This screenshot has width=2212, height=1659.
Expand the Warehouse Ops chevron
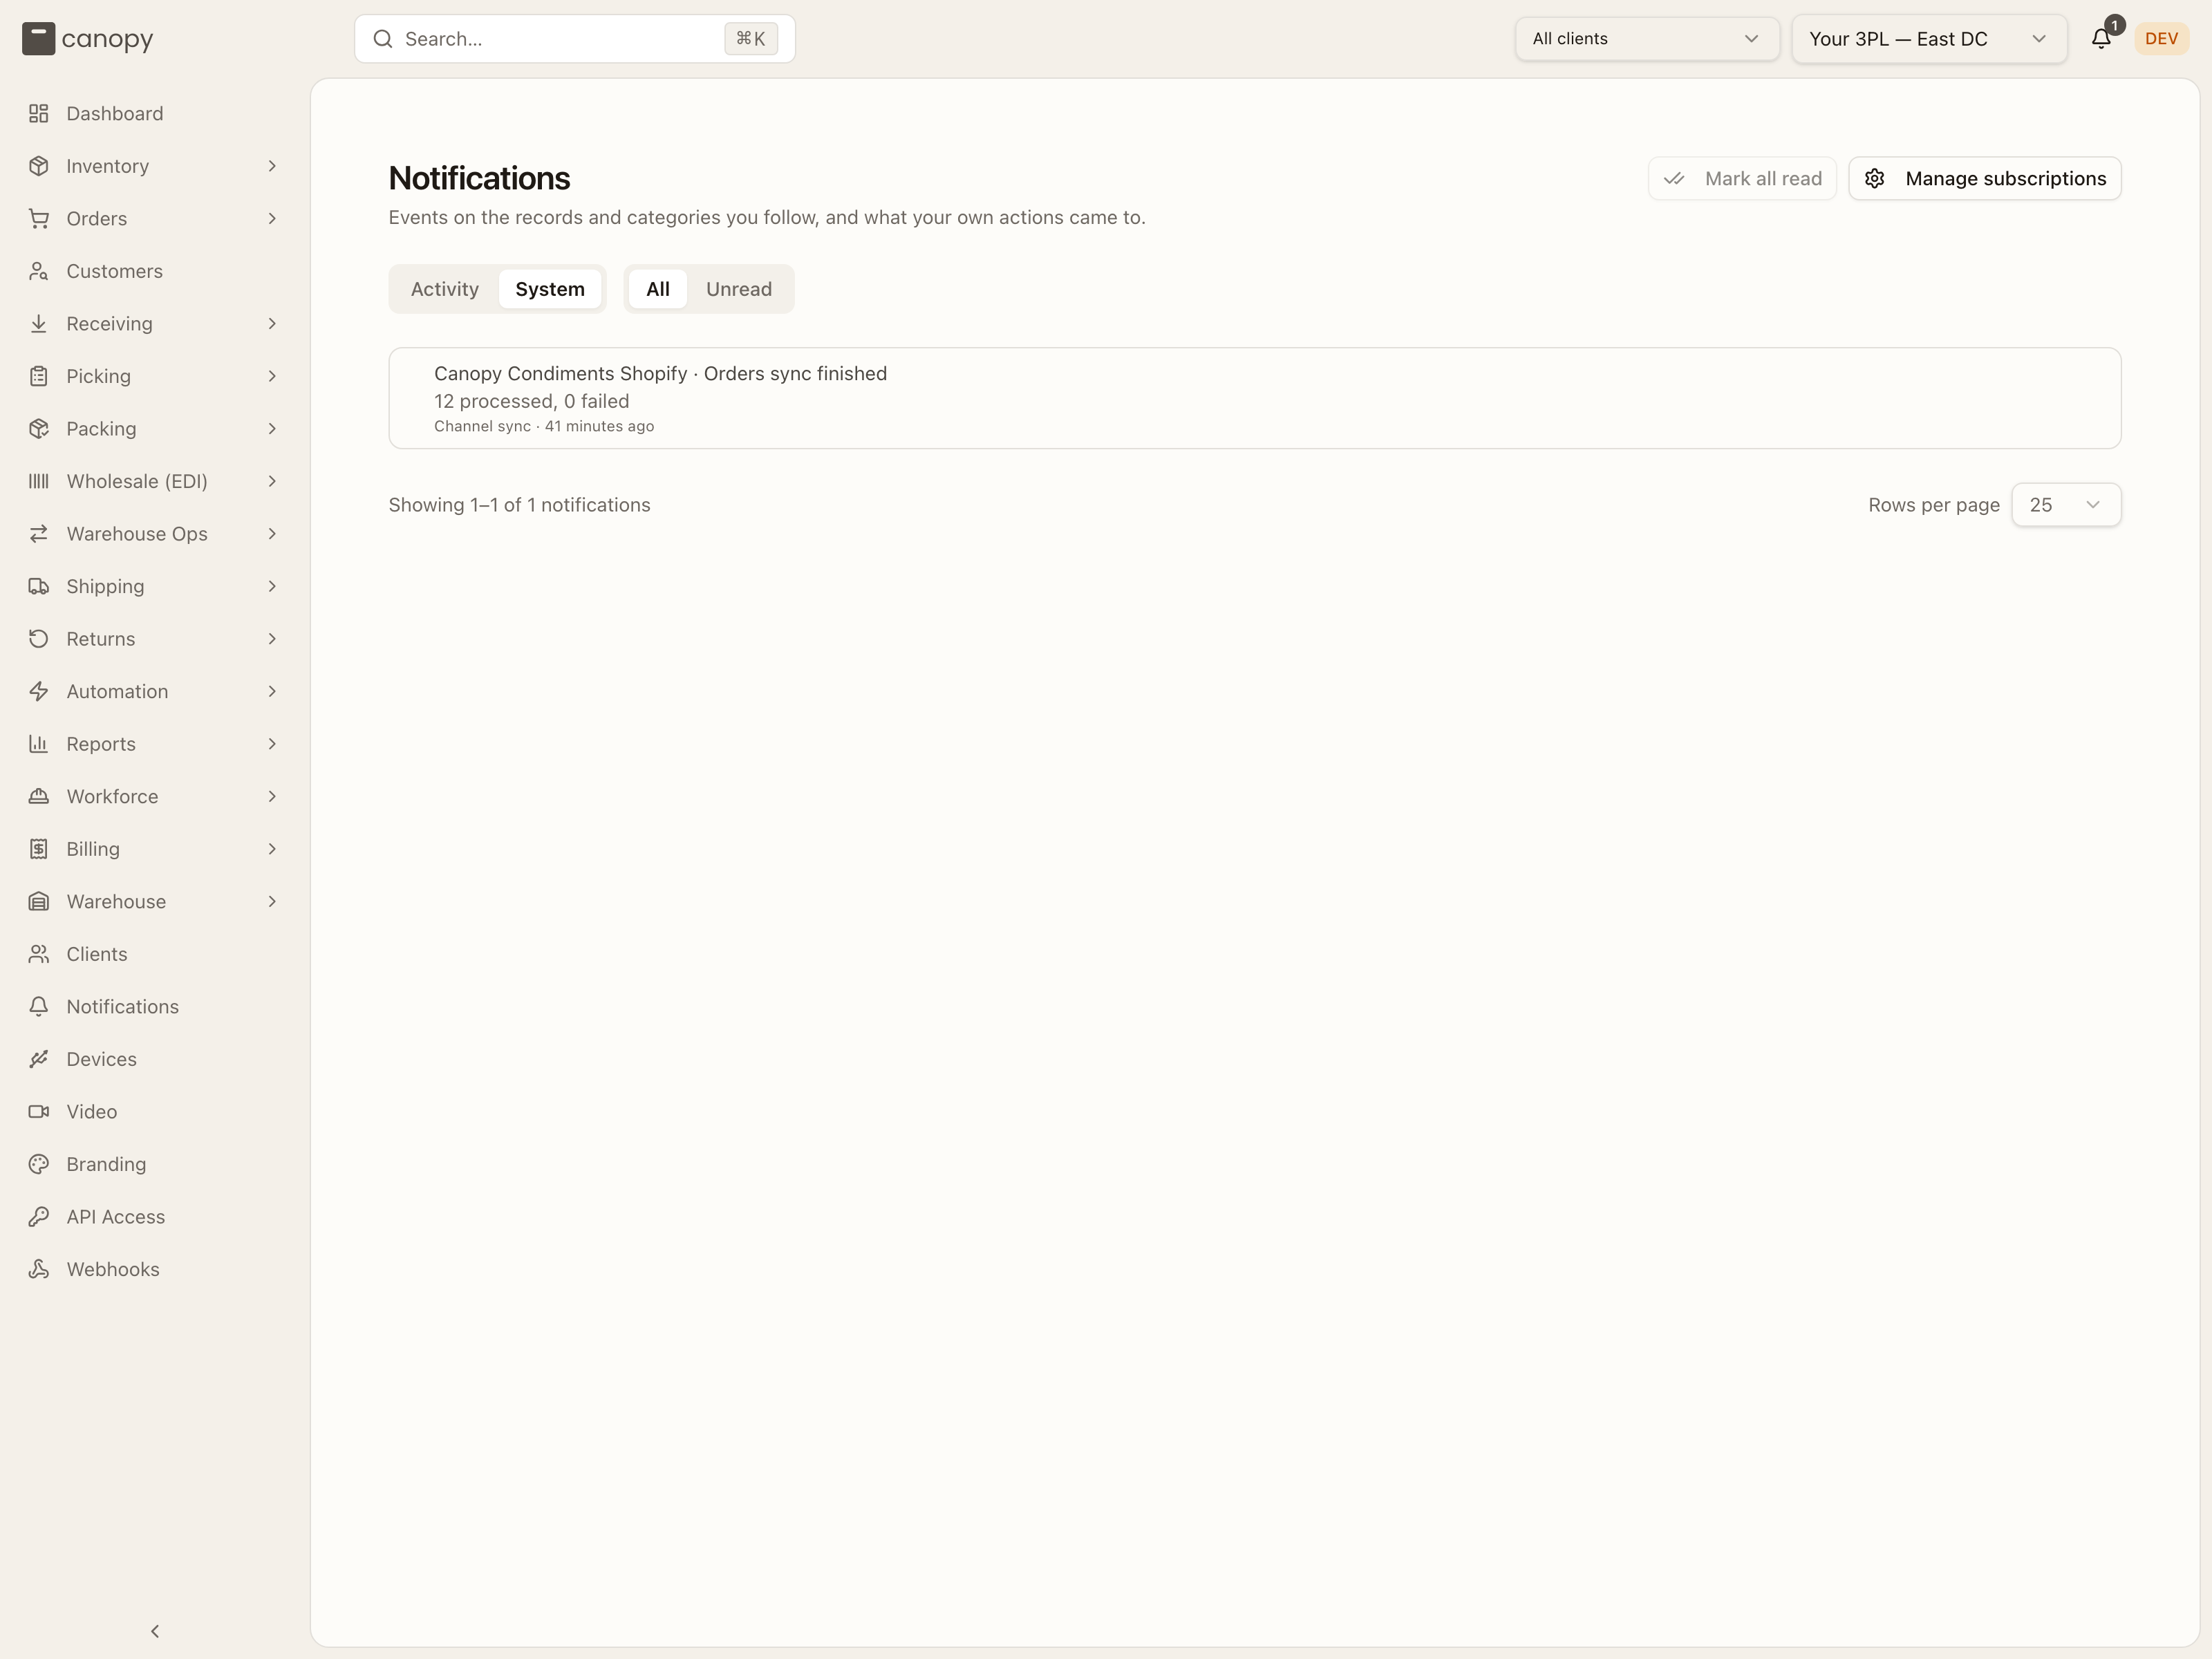pos(272,534)
